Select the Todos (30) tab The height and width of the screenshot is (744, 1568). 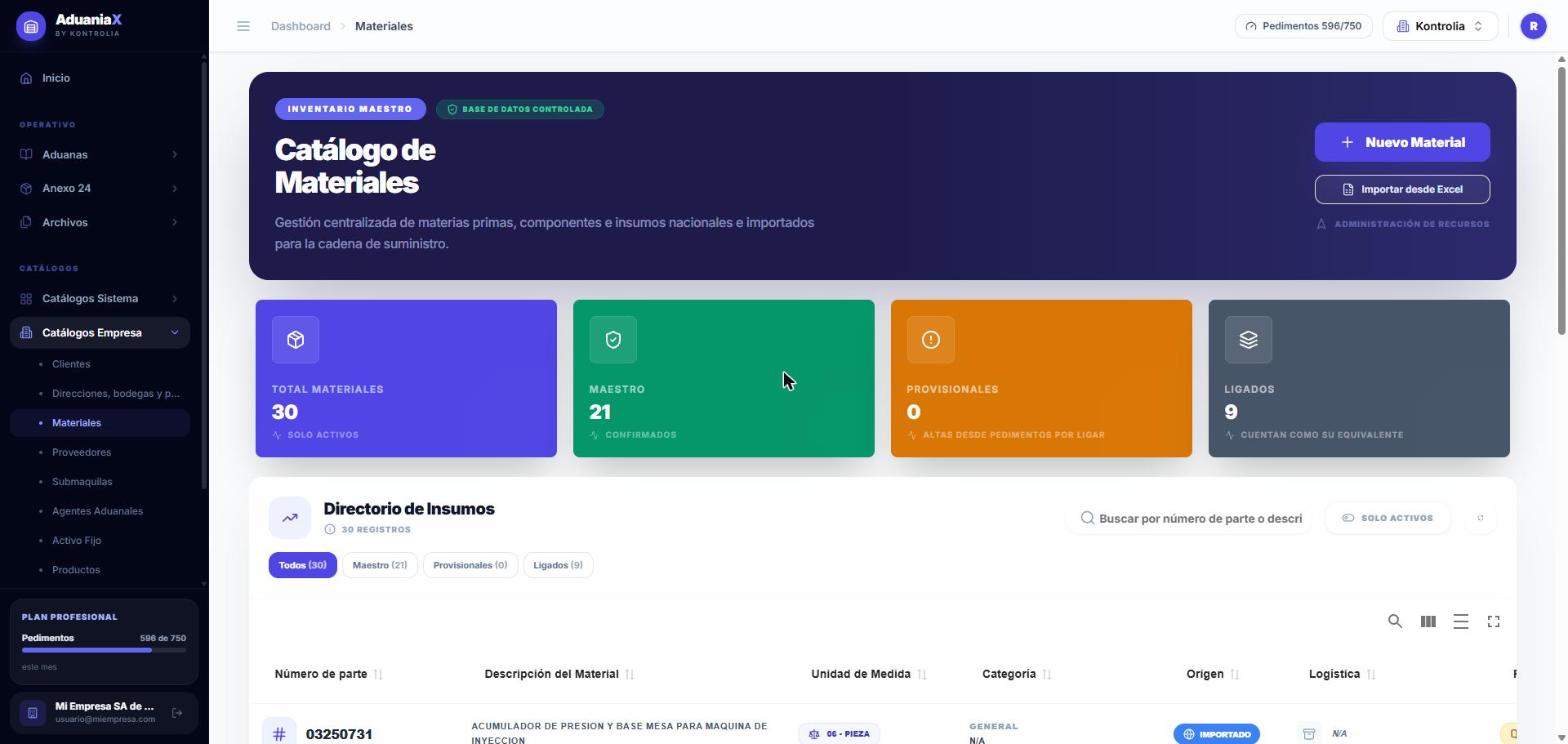click(x=302, y=565)
